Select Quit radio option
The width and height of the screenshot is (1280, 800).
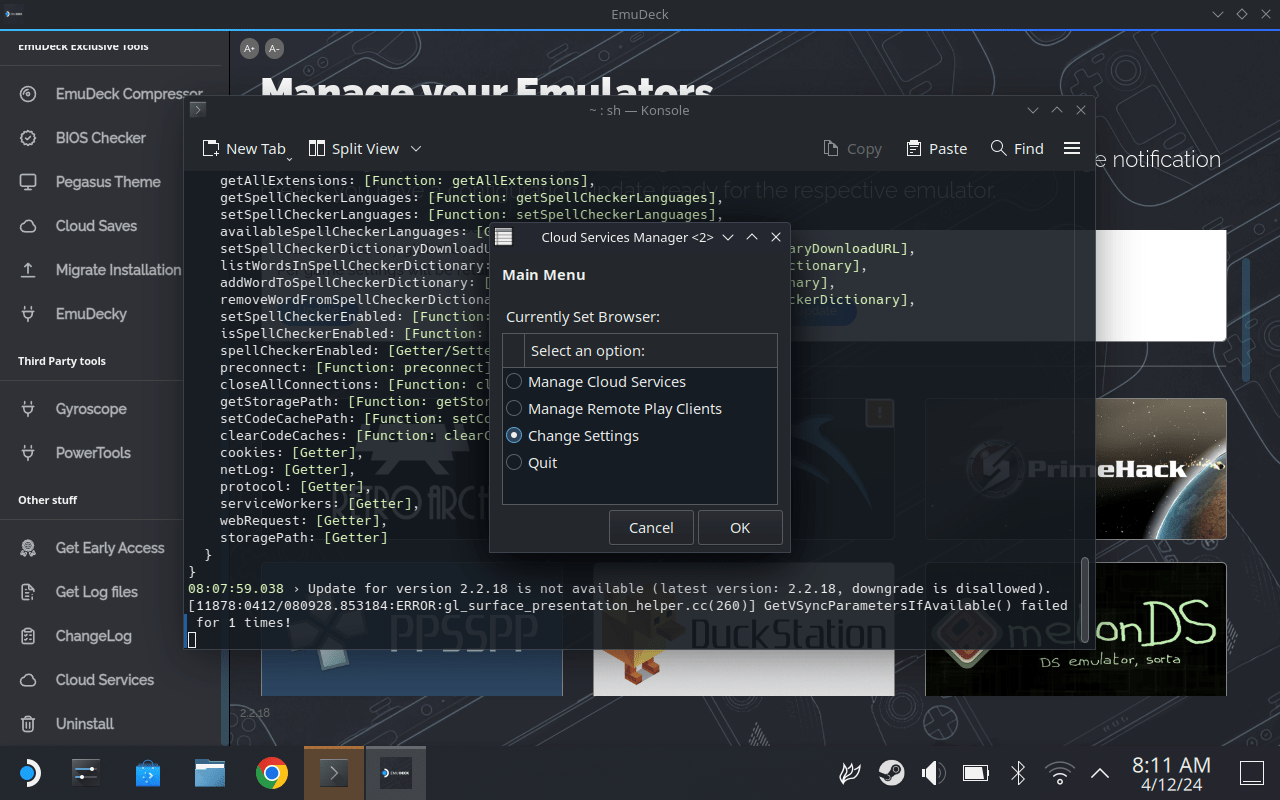(x=532, y=463)
